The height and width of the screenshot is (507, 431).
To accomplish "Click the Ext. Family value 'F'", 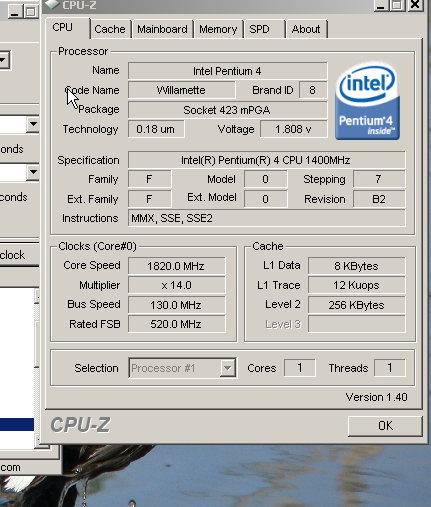I will (x=150, y=199).
